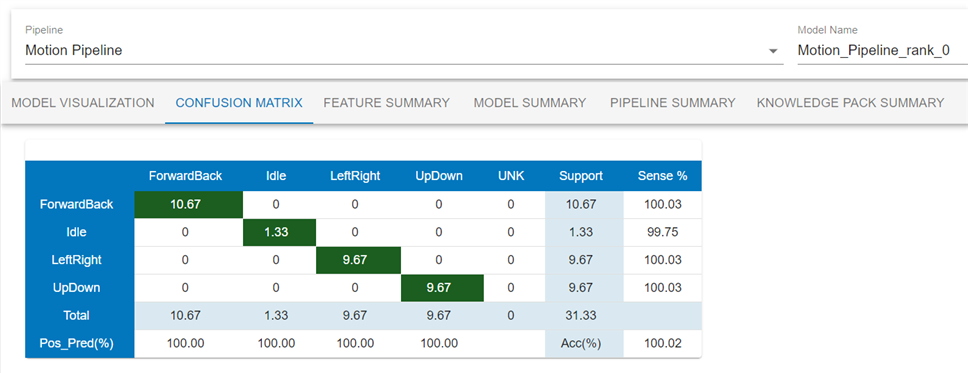Click the Idle sense value 99.75
The height and width of the screenshot is (373, 968).
coord(662,232)
